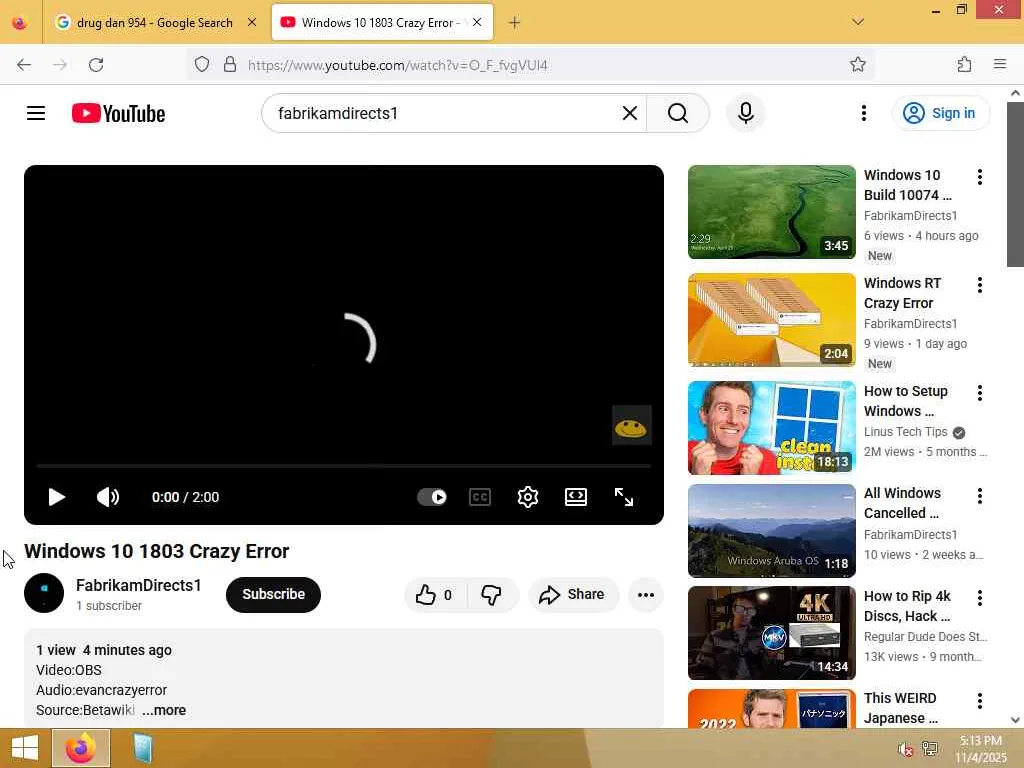
Task: Switch to drug dan 954 Google Search tab
Action: click(x=154, y=22)
